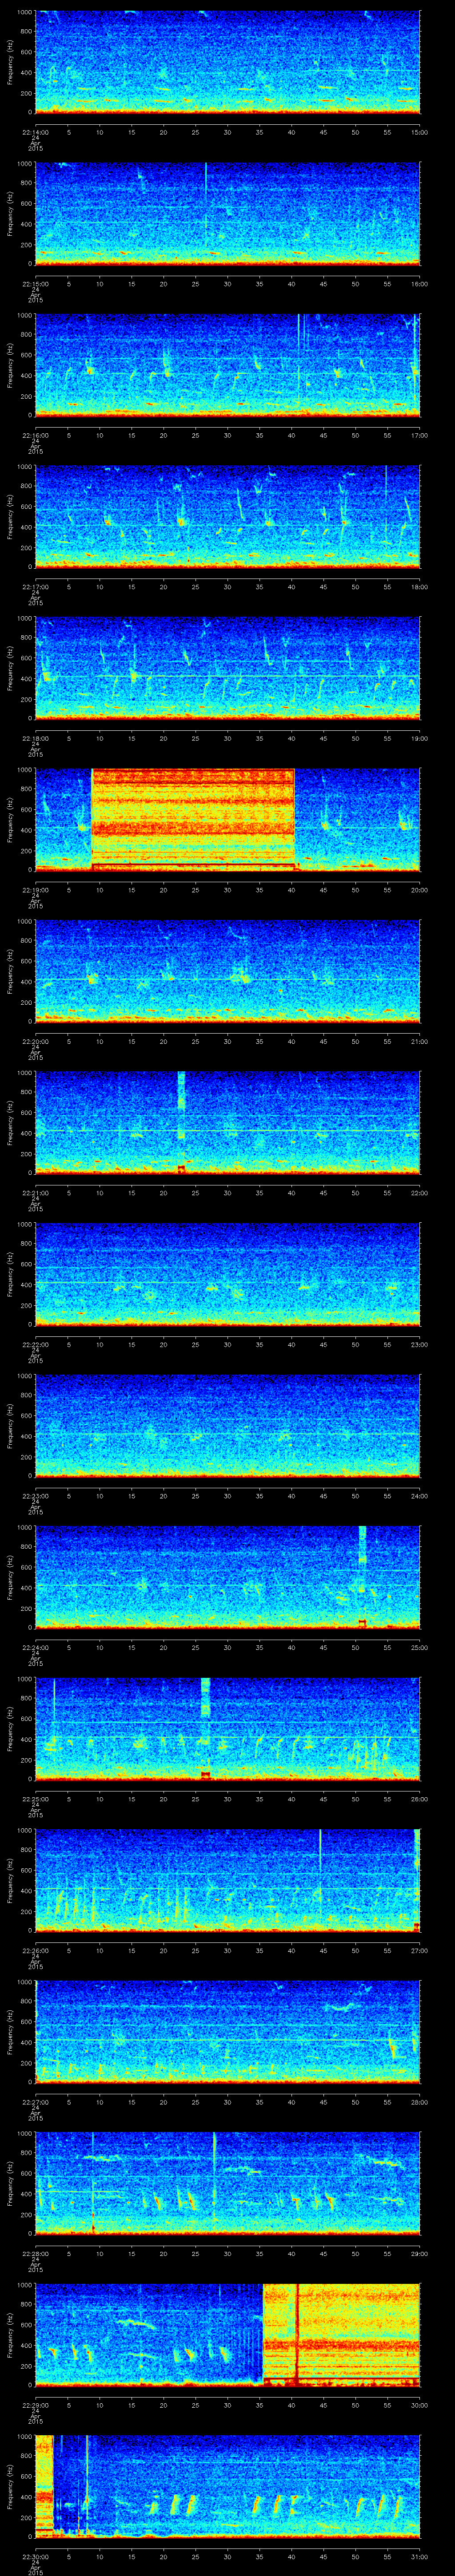Click the vertical noise burst in 22:21 panel
The image size is (455, 2576).
[x=181, y=1122]
